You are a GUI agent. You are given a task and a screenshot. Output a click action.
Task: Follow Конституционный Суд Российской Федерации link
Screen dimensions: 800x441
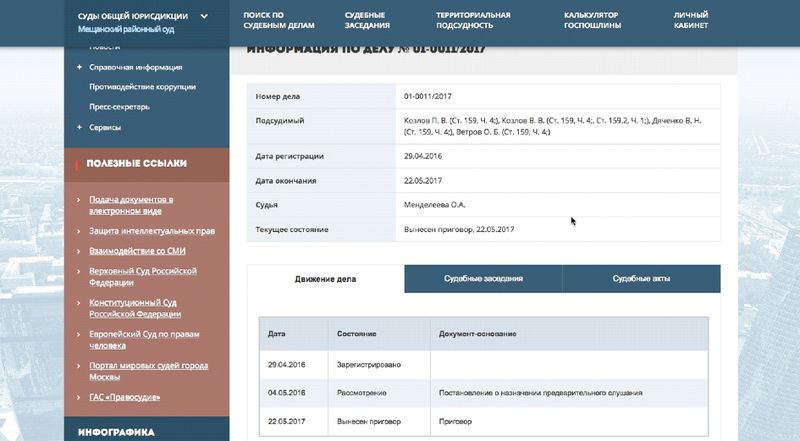coord(135,308)
